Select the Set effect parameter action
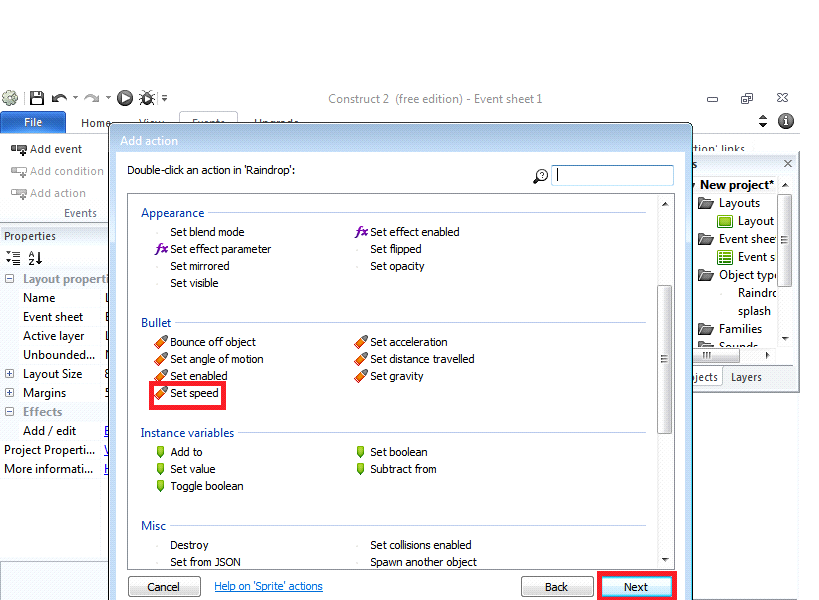The image size is (819, 600). [213, 249]
